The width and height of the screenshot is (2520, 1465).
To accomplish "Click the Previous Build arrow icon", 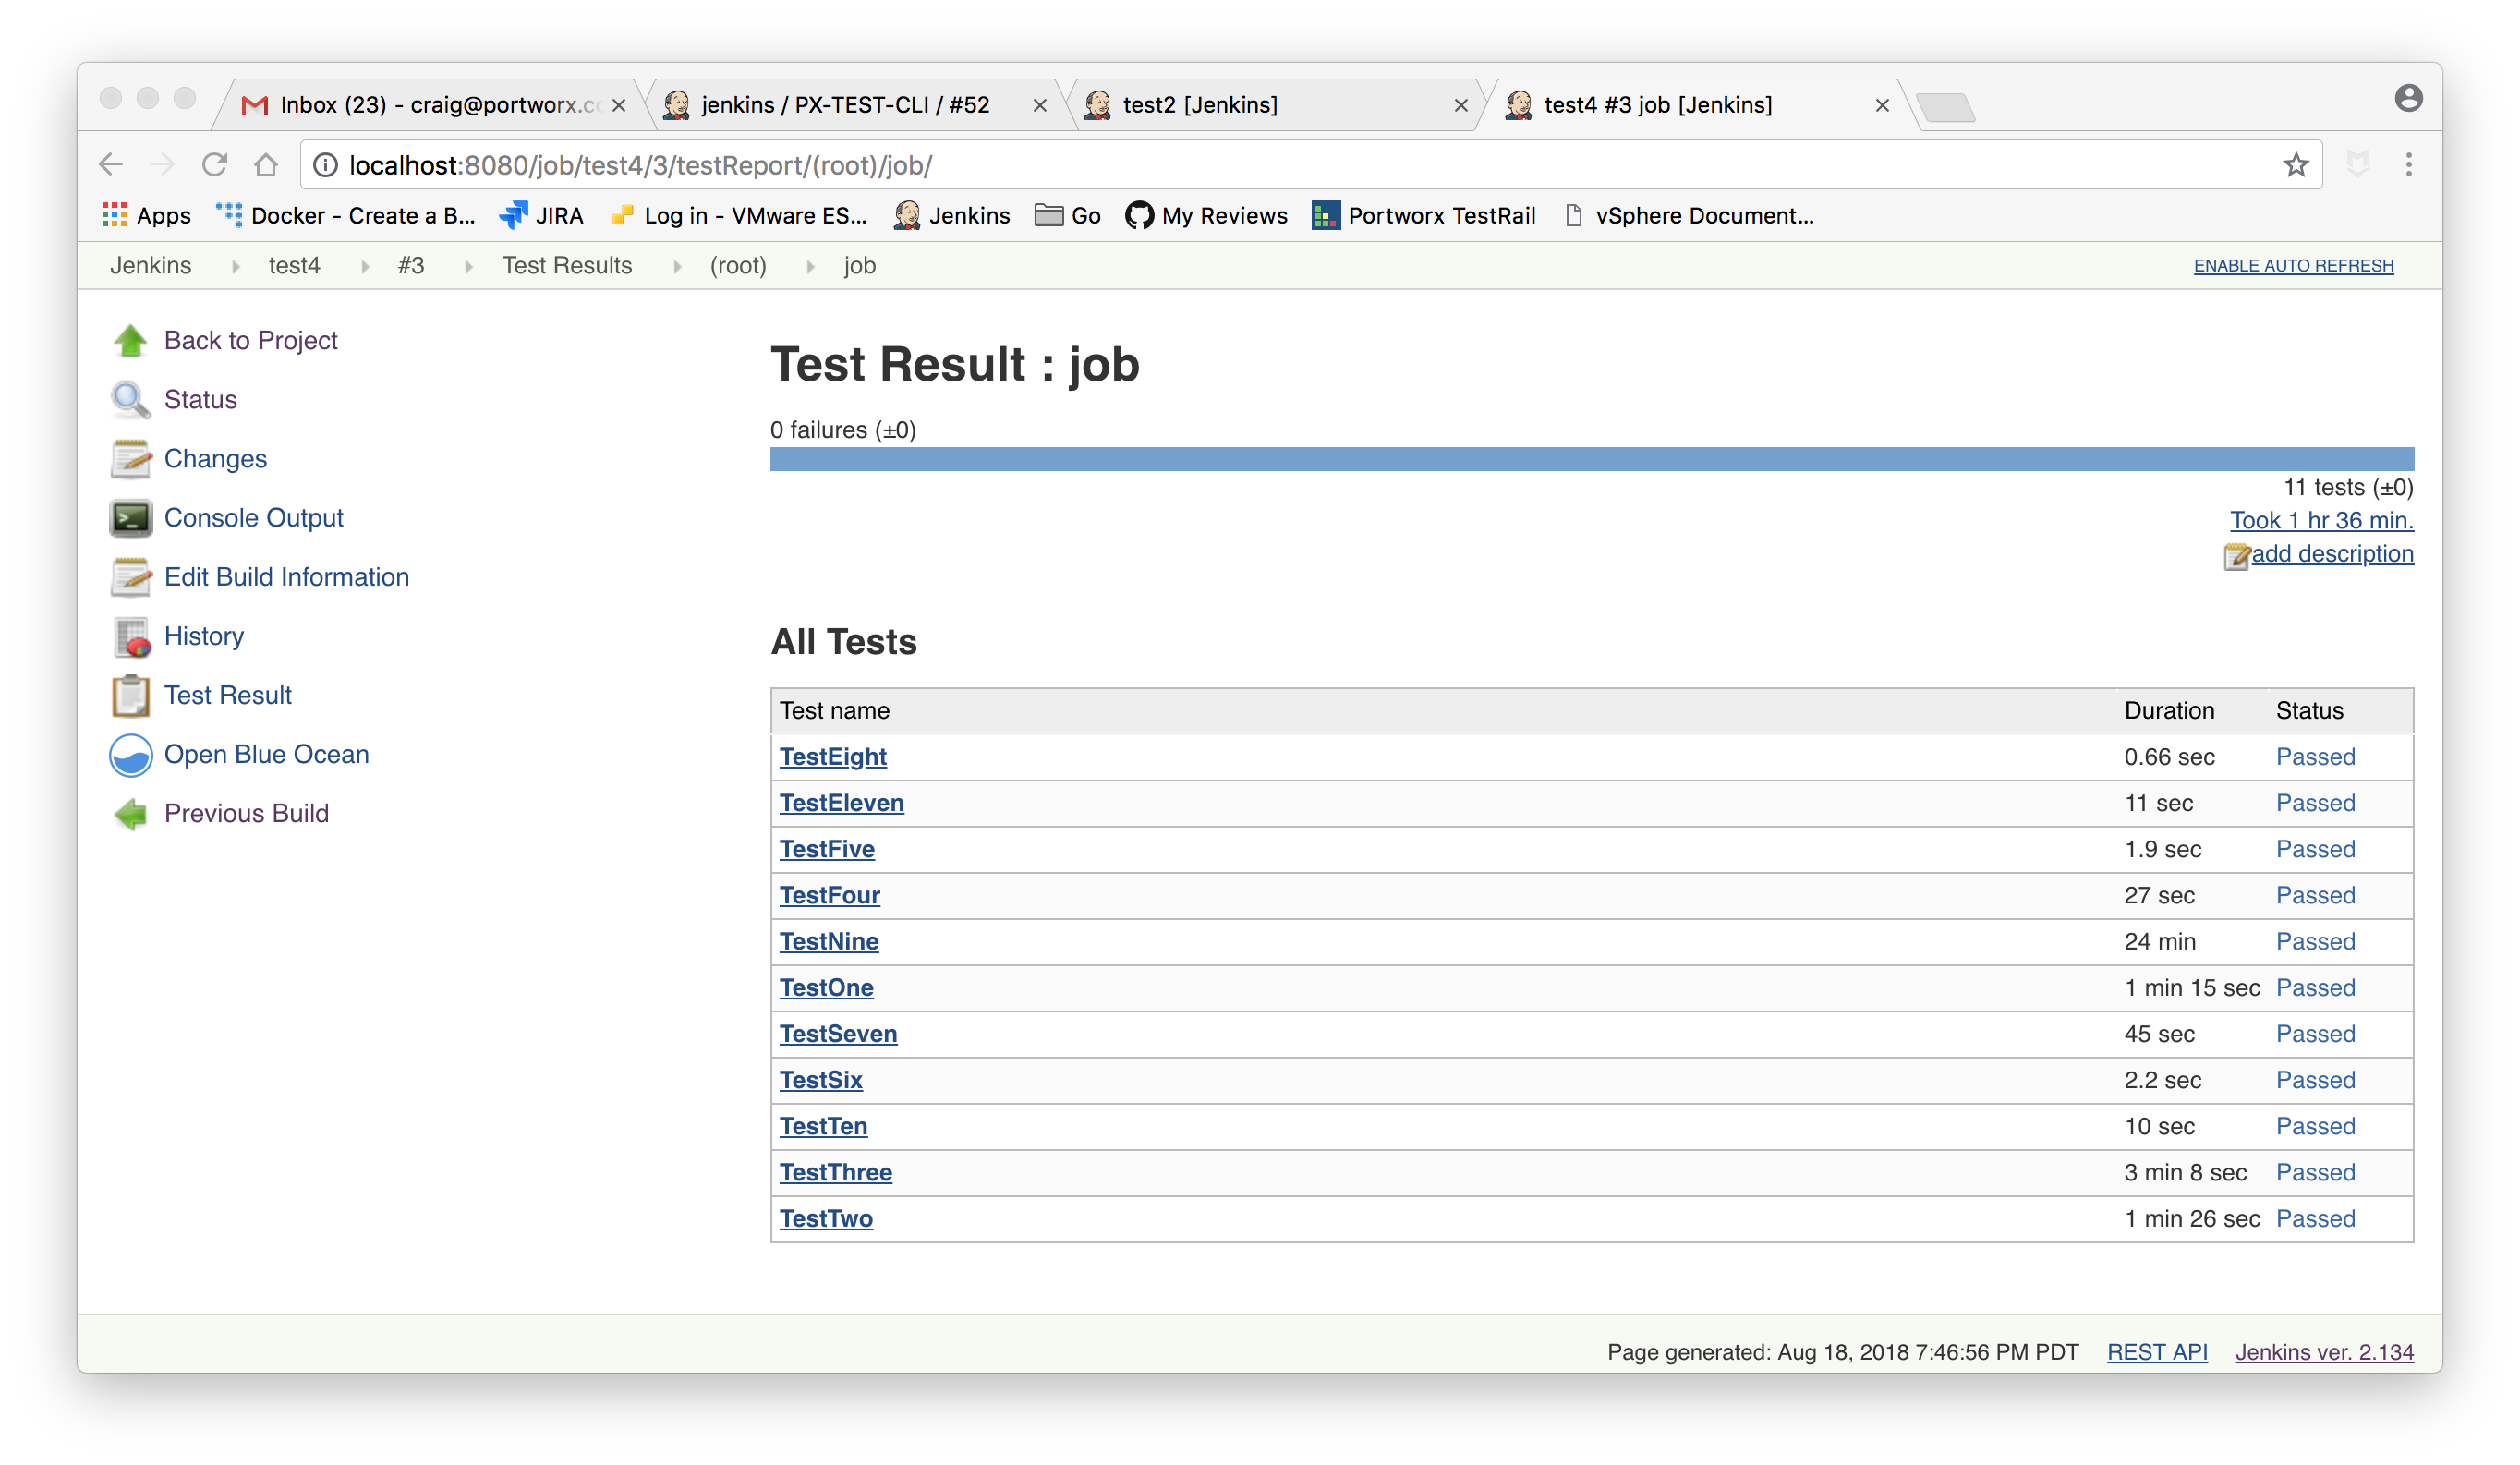I will [130, 814].
